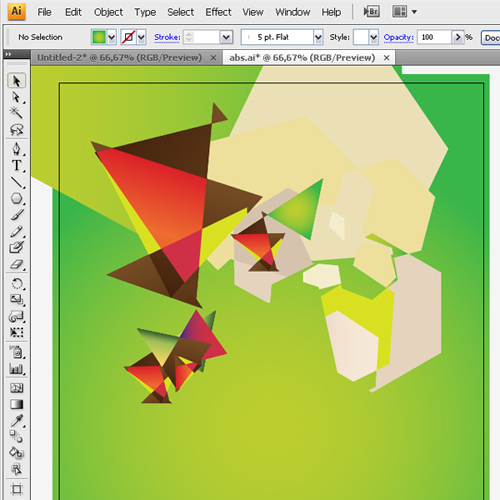Open the Fill color dropdown arrow

pyautogui.click(x=112, y=37)
